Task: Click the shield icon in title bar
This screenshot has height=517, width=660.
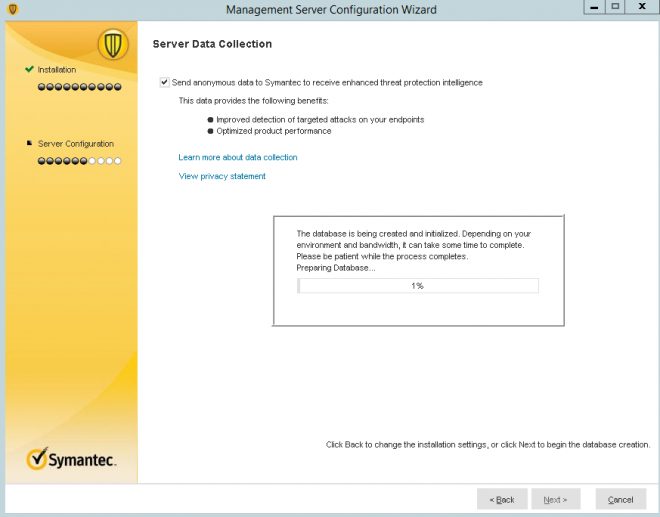Action: (13, 9)
